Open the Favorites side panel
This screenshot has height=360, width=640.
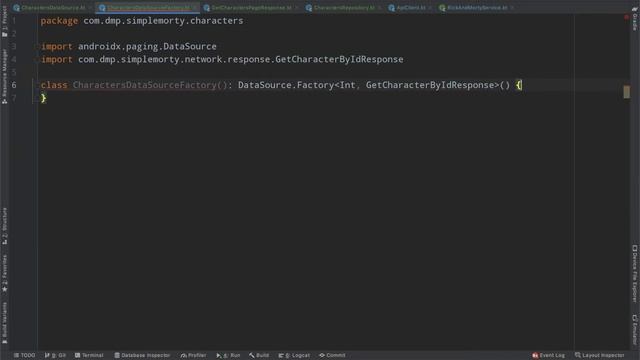pyautogui.click(x=4, y=273)
